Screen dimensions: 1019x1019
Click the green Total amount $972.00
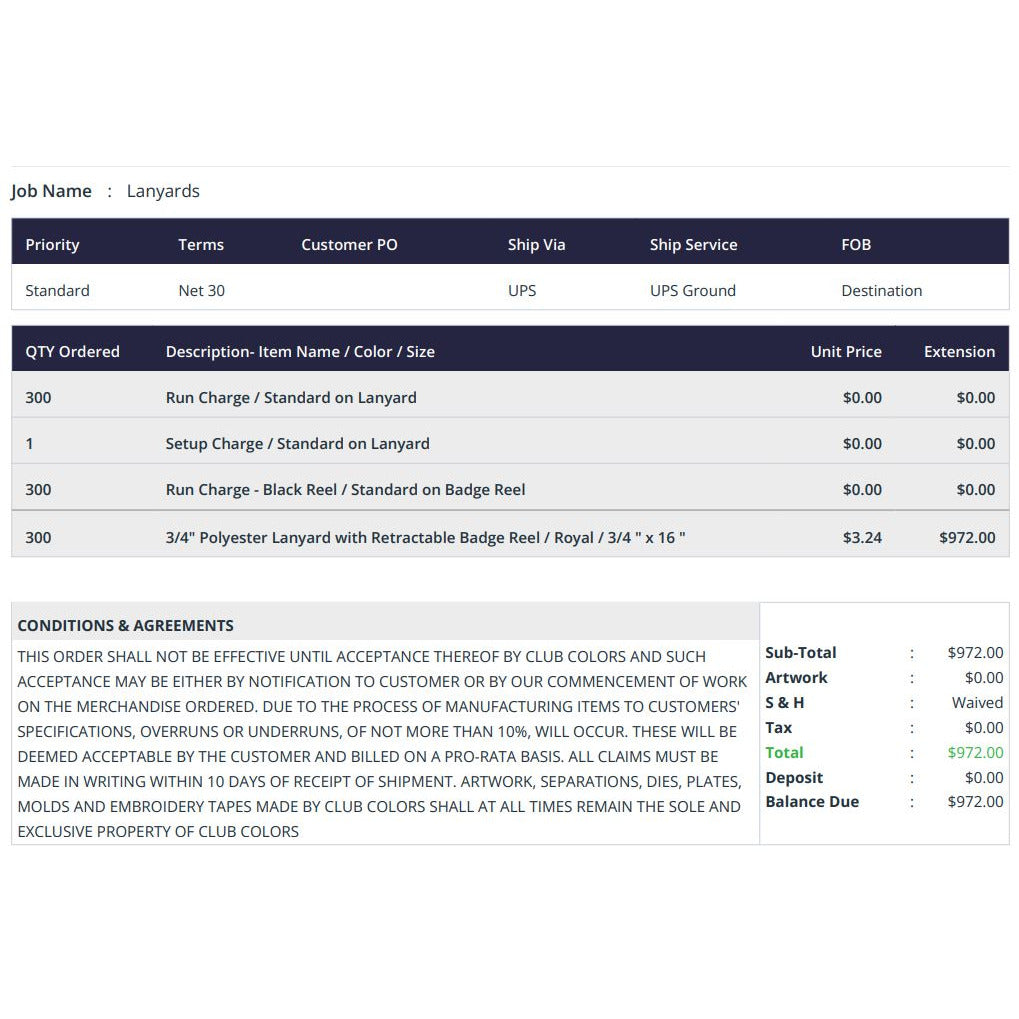(x=975, y=753)
